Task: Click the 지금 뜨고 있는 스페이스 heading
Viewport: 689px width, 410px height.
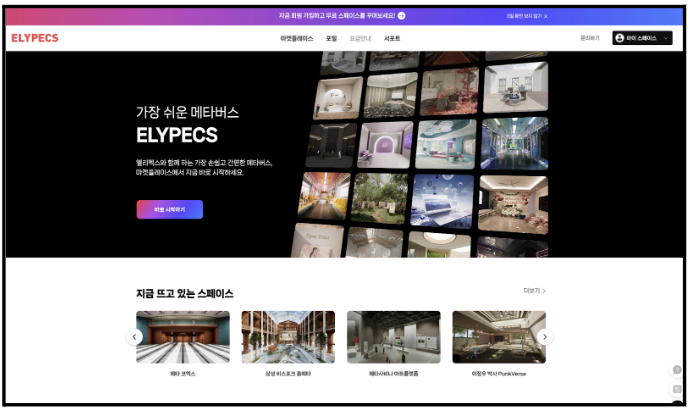Action: (x=185, y=294)
